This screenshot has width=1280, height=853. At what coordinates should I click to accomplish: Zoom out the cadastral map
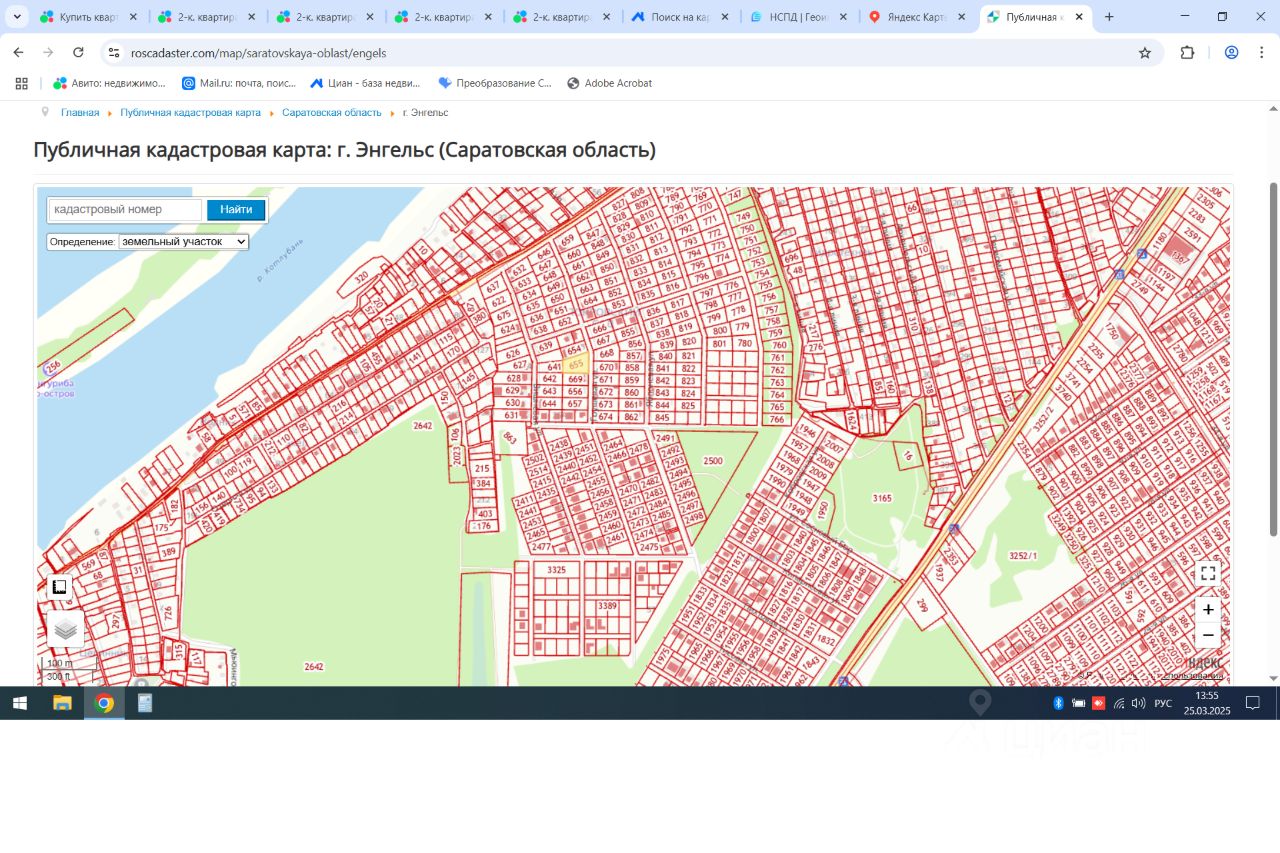(1208, 635)
